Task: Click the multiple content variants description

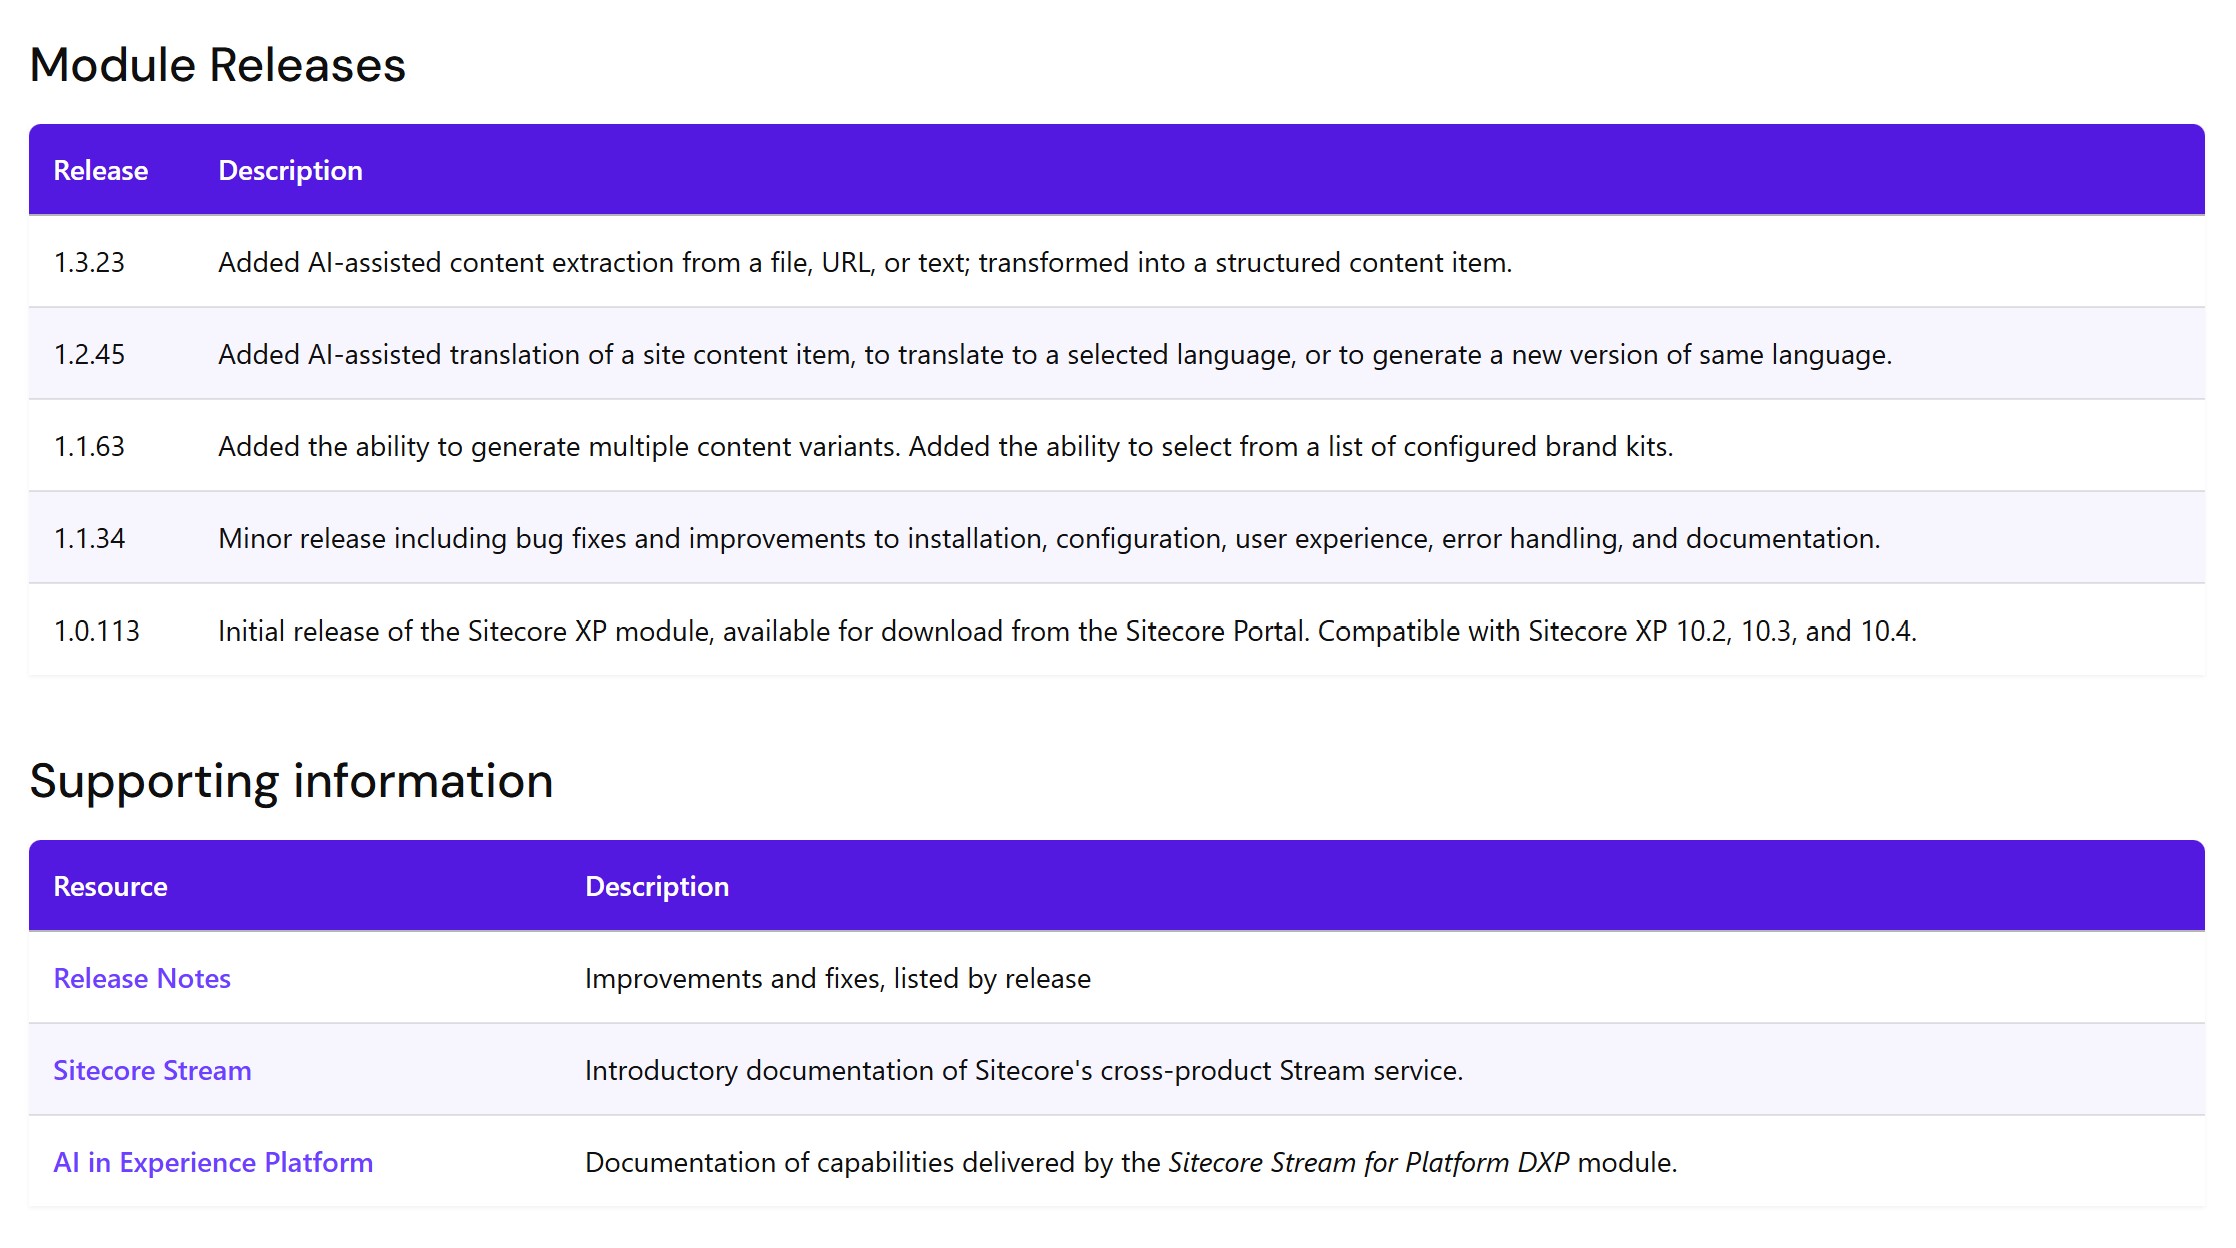Action: (945, 447)
